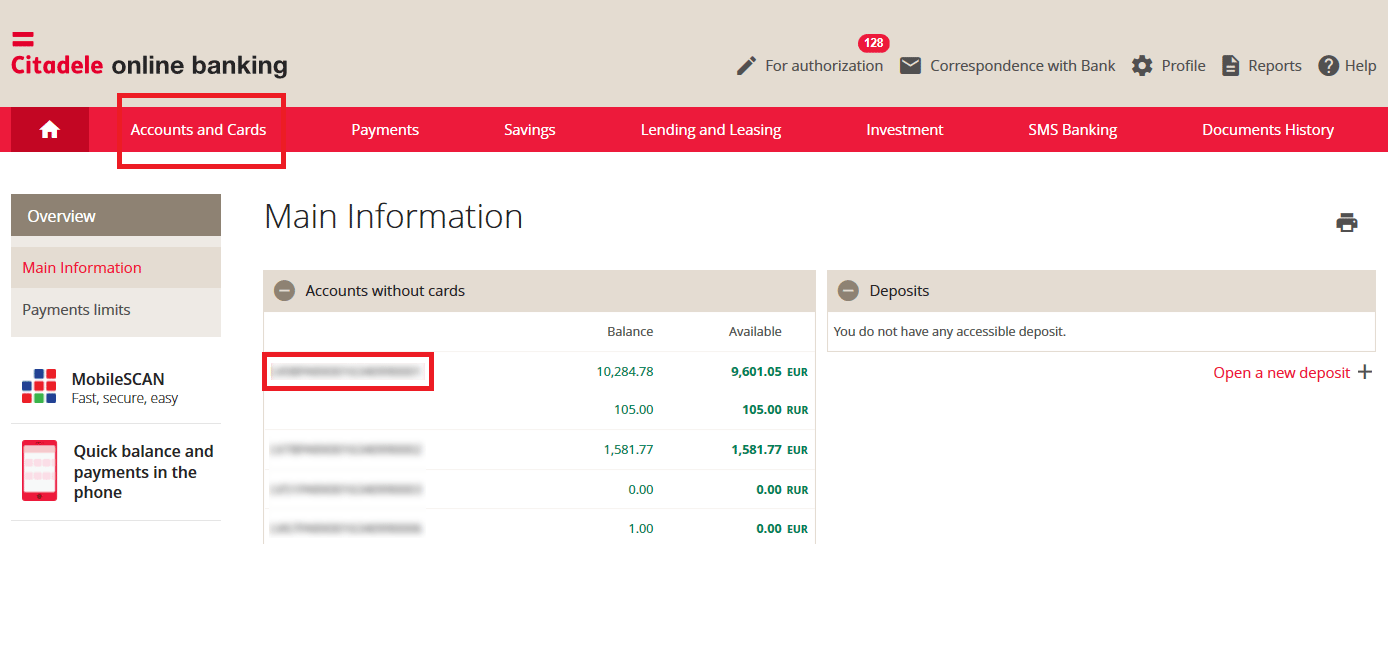
Task: Open the SMS Banking menu
Action: (x=1073, y=130)
